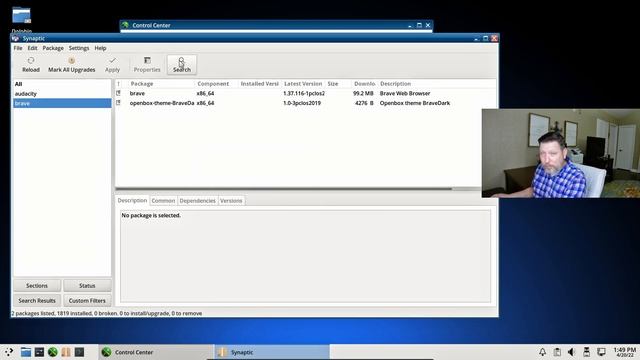Sort by Installed Version column header

(260, 84)
